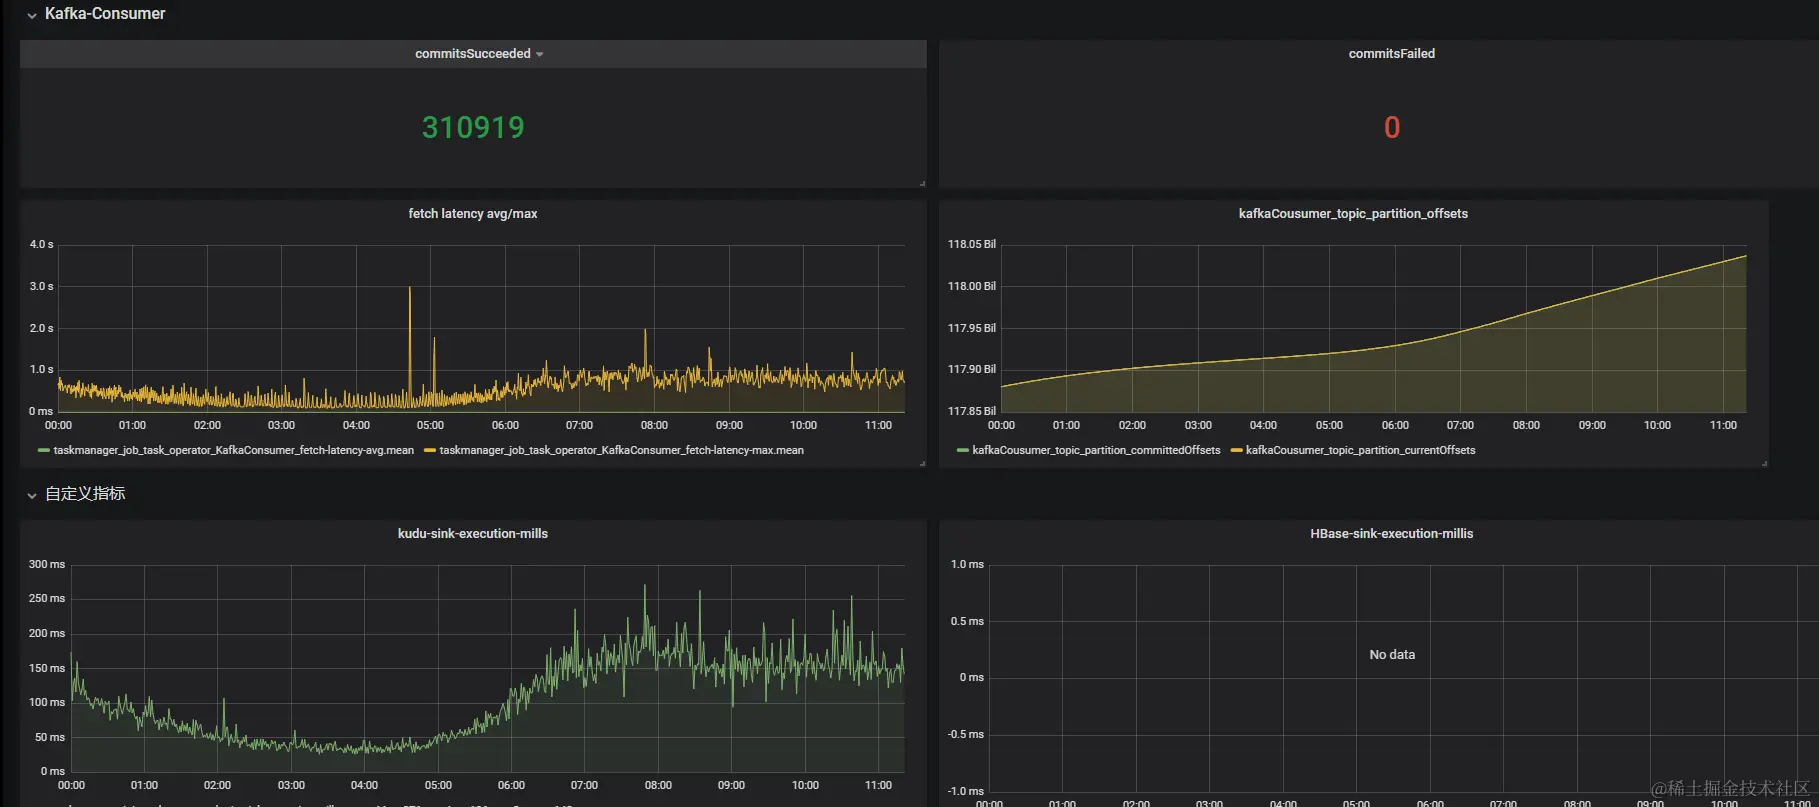Image resolution: width=1819 pixels, height=807 pixels.
Task: Open the commitsSucceeded panel title dropdown
Action: pos(540,54)
